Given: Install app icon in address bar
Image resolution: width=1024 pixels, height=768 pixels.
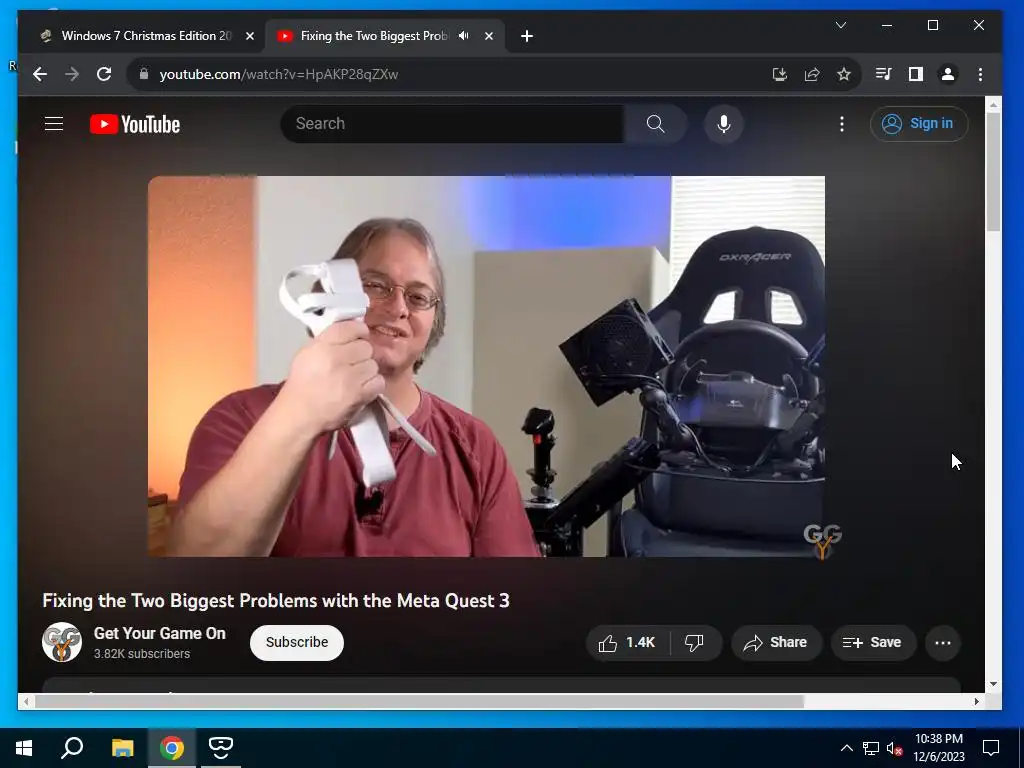Looking at the screenshot, I should coord(780,74).
